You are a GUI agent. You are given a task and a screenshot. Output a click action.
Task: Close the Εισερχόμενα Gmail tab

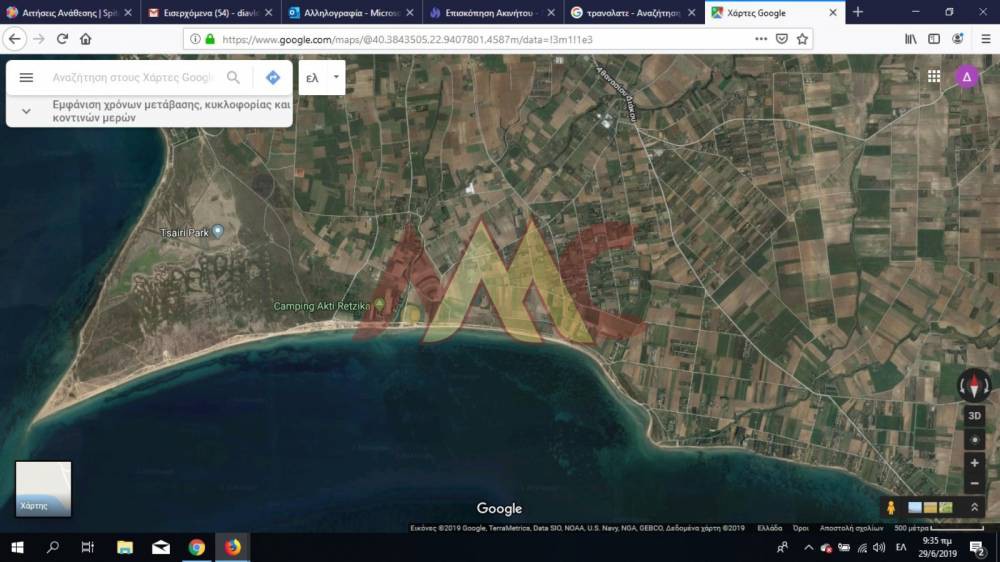point(268,13)
